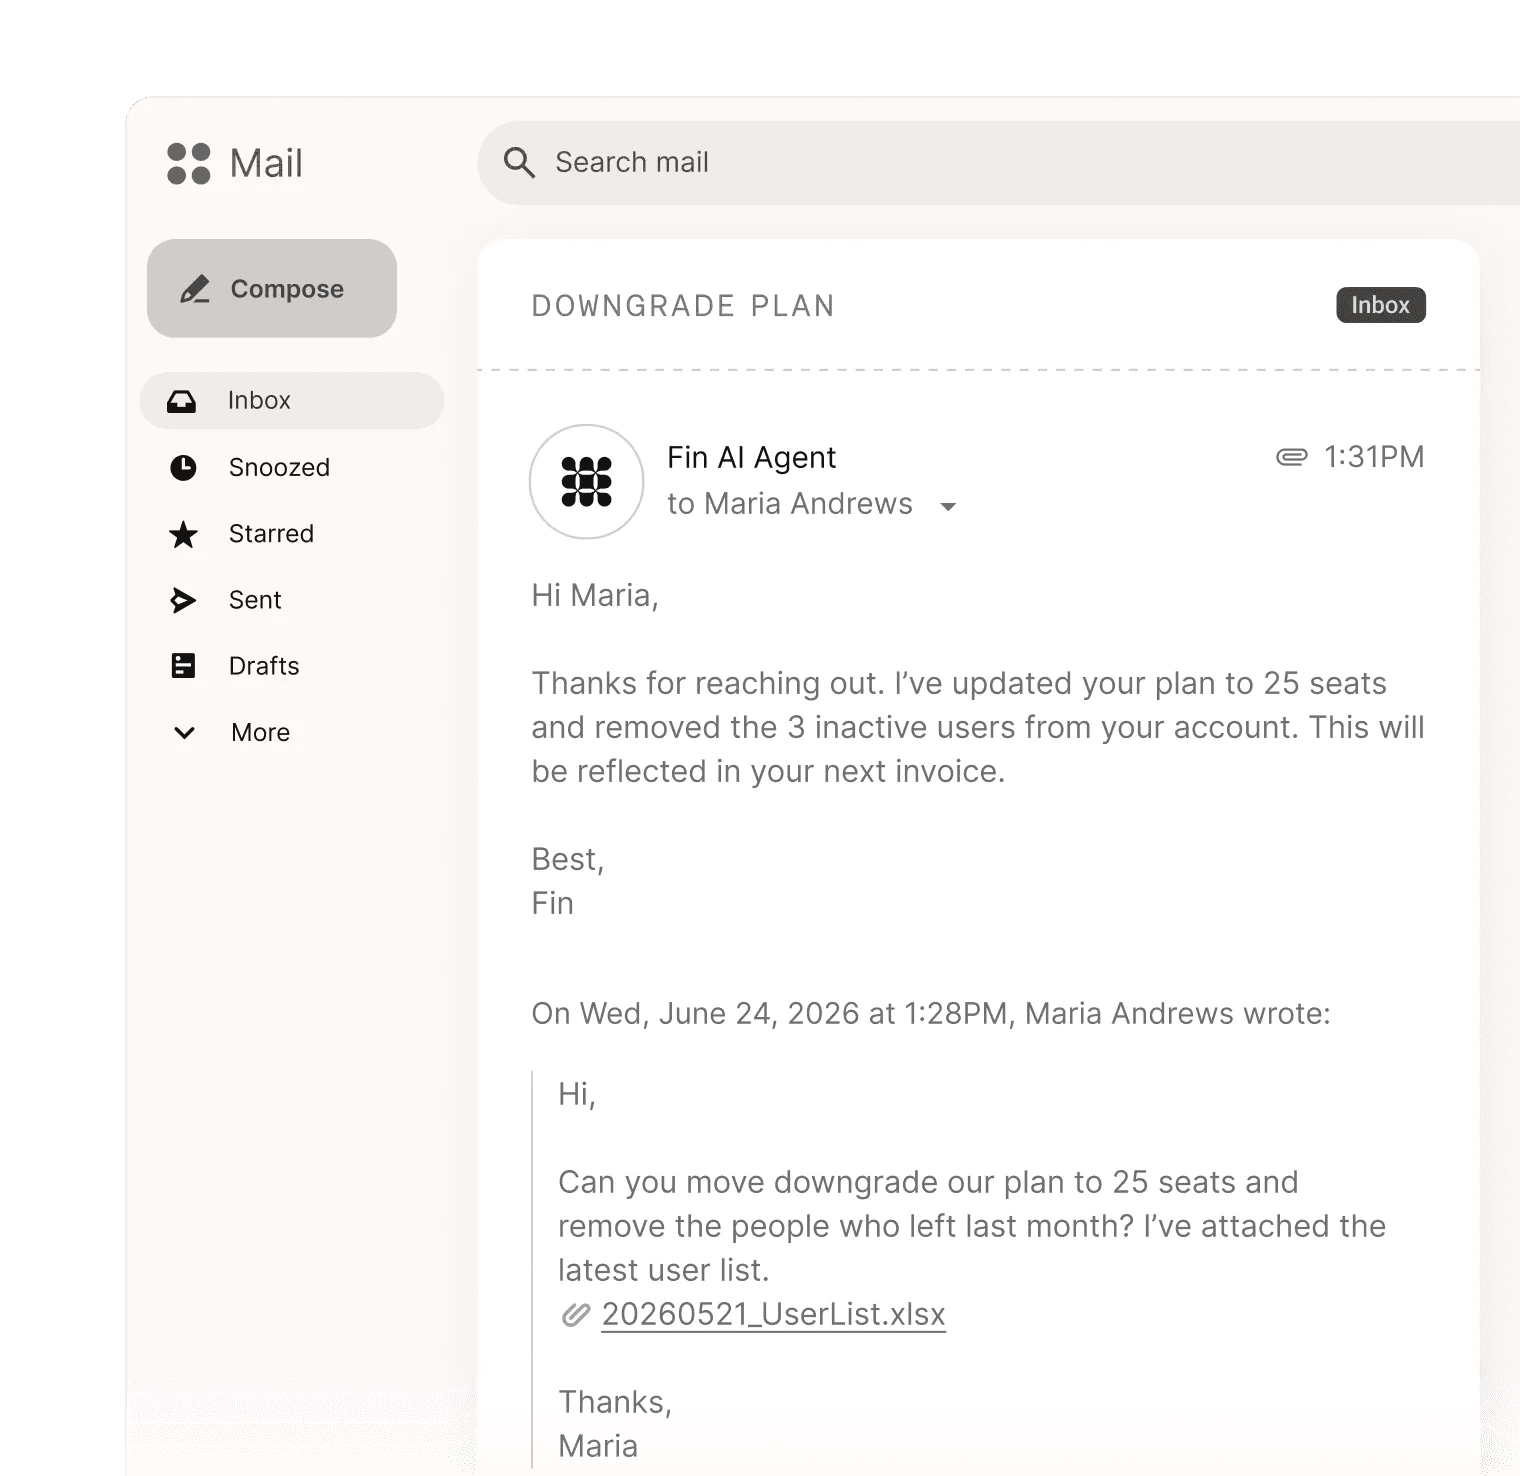Open the Drafts folder
Viewport: 1520px width, 1476px height.
click(x=264, y=666)
